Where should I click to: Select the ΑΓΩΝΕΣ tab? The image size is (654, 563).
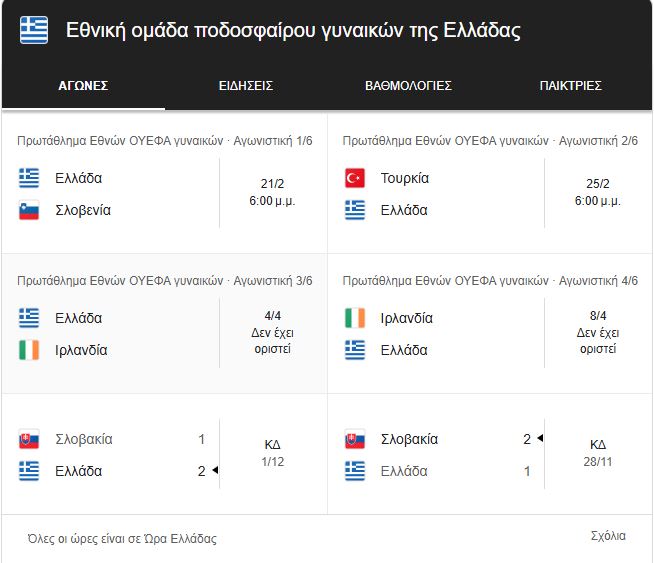[83, 86]
